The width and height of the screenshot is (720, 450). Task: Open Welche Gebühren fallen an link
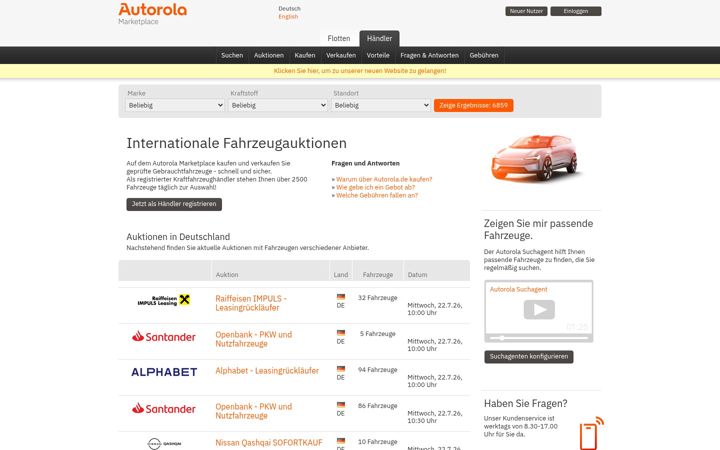click(377, 195)
